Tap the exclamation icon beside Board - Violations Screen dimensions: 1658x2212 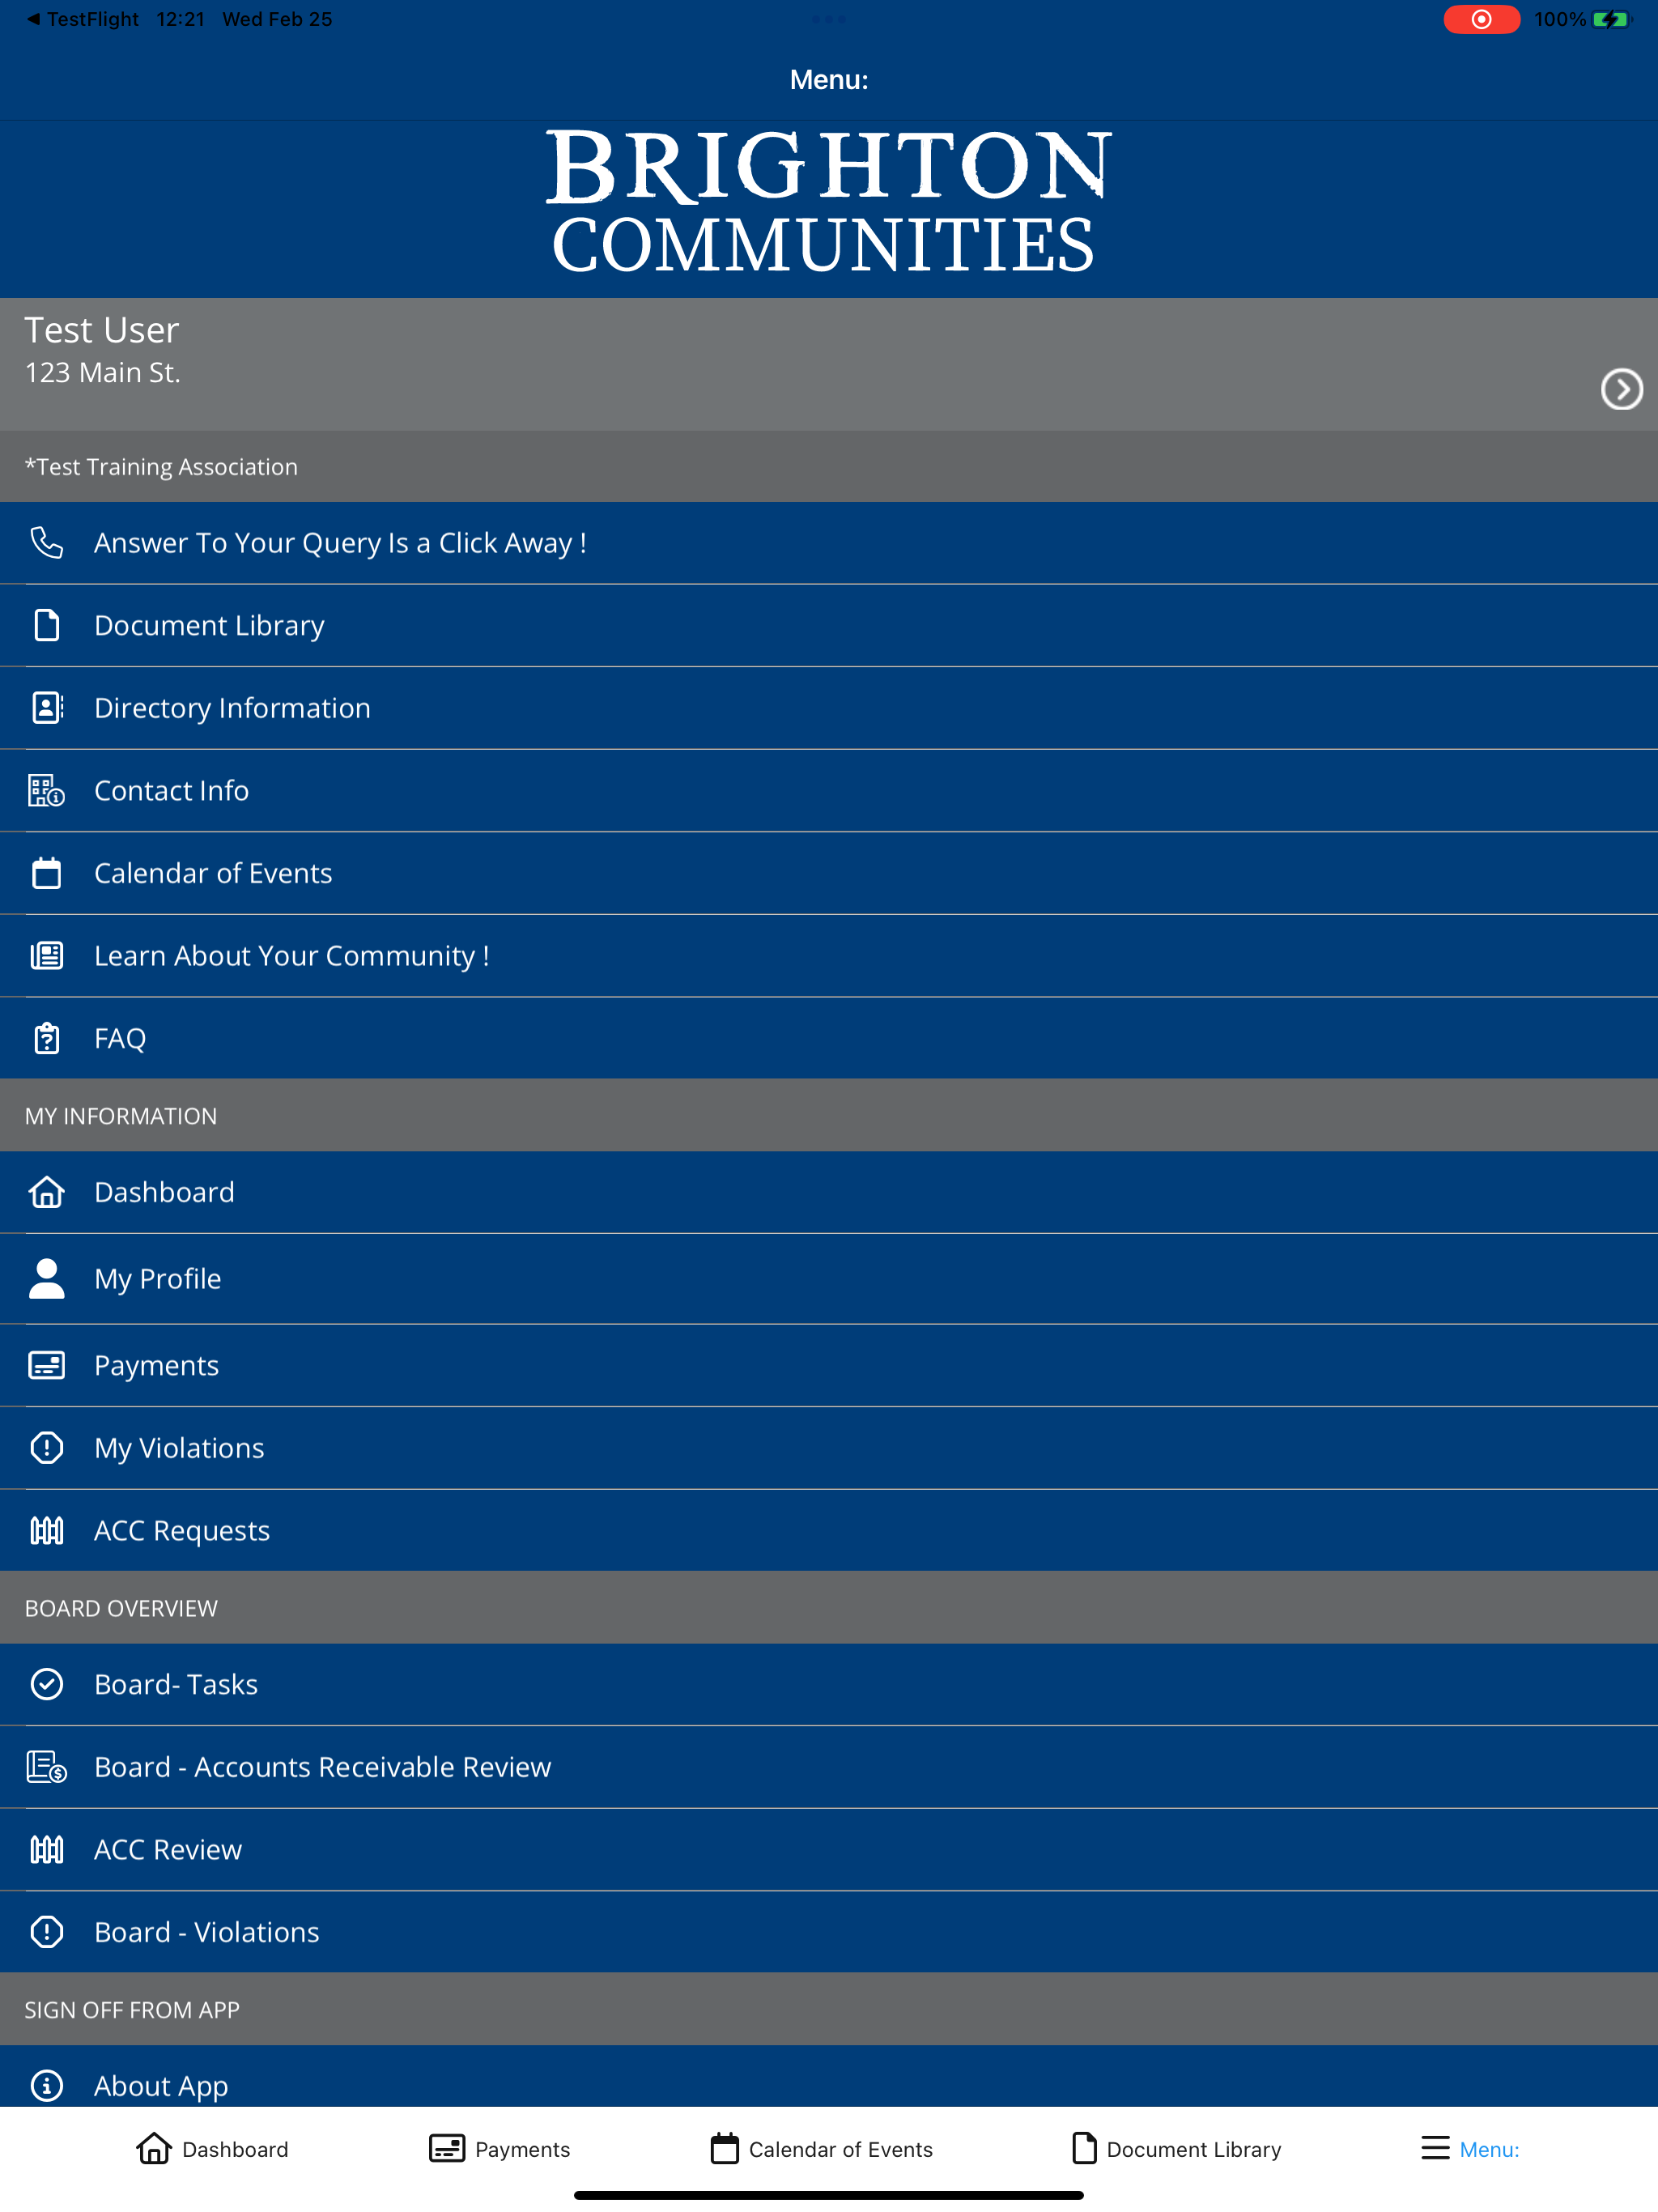tap(46, 1932)
